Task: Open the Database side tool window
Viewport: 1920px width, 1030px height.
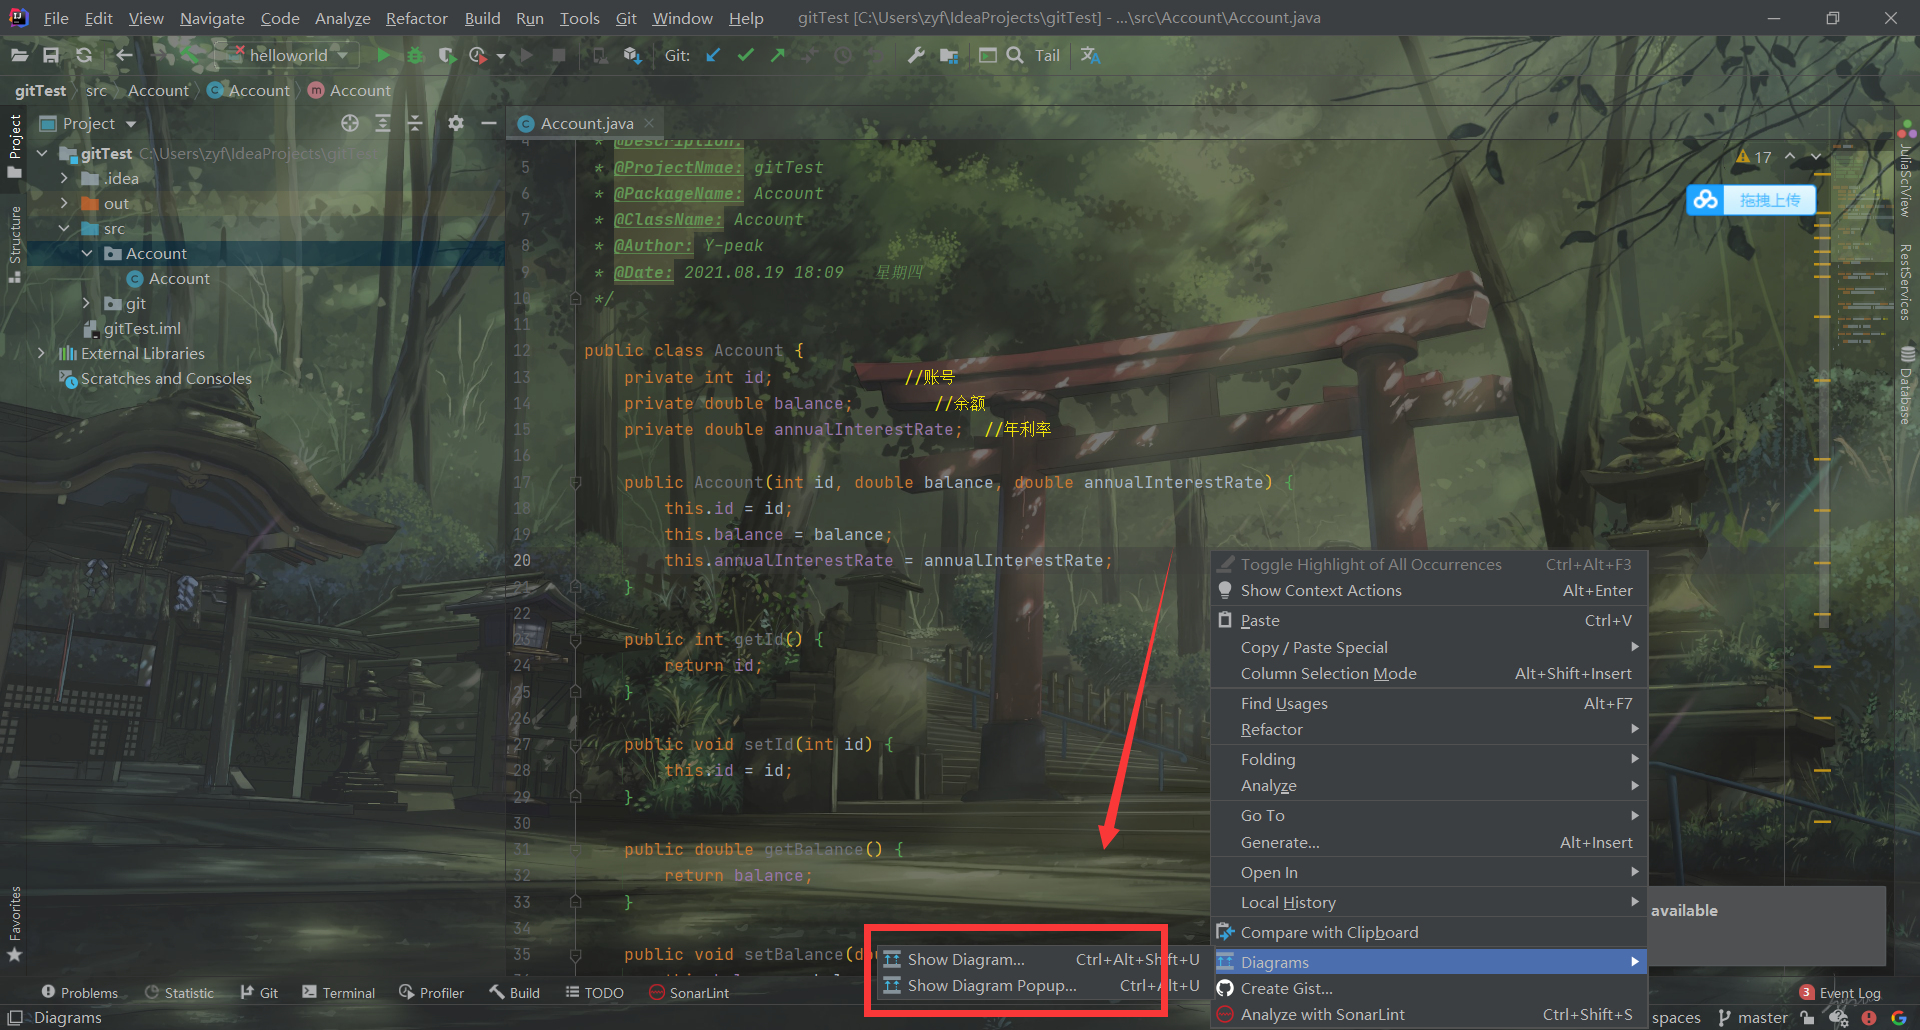Action: 1907,385
